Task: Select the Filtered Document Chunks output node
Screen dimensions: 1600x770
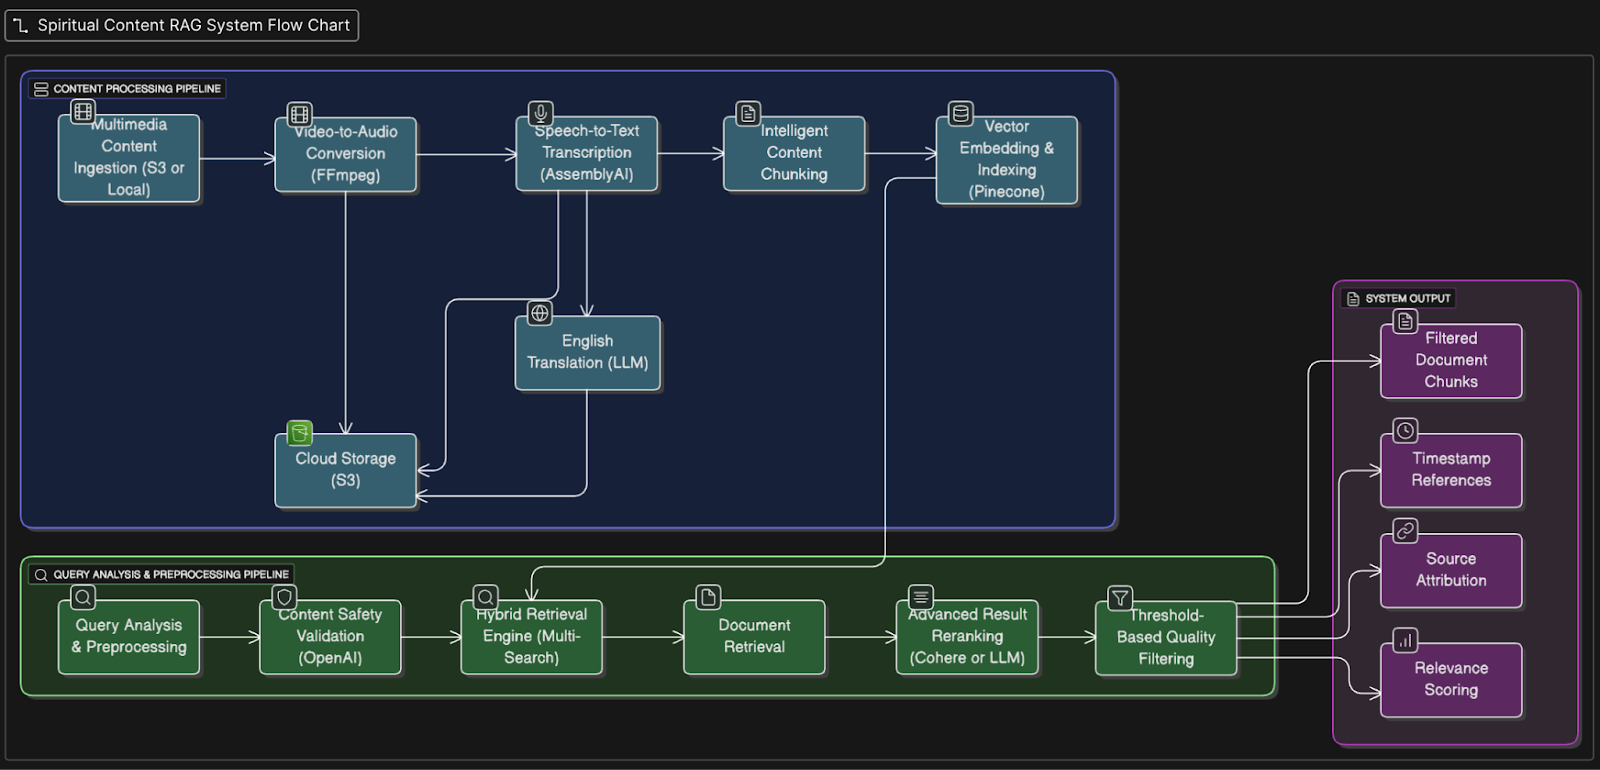Action: point(1451,361)
